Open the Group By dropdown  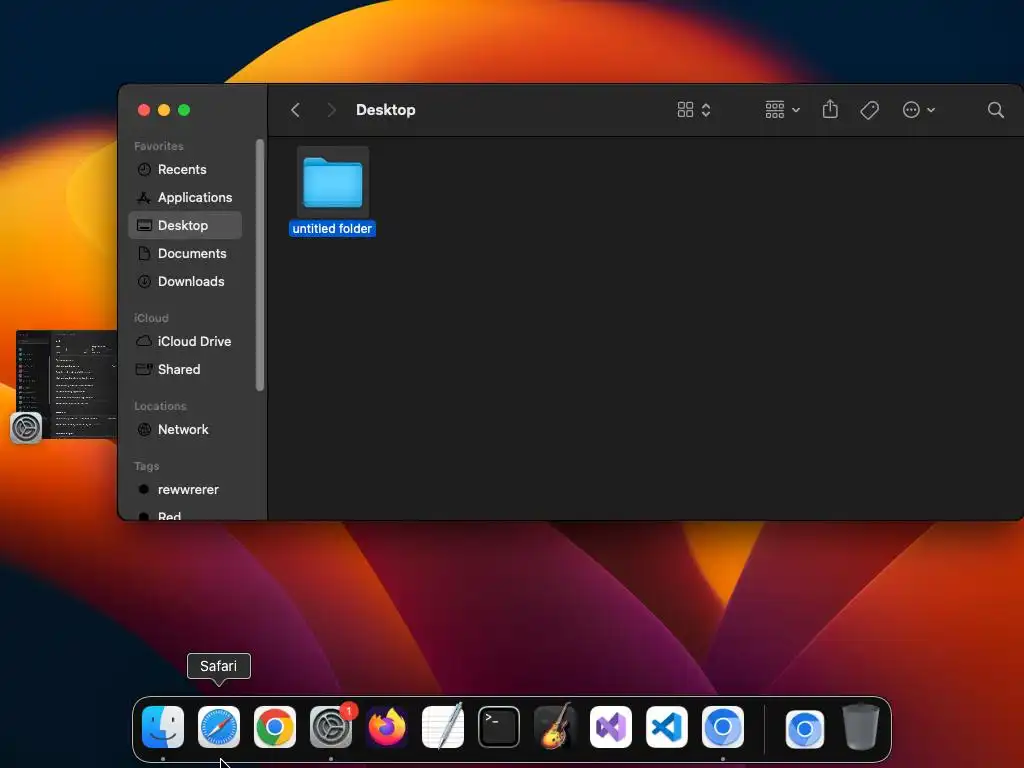click(x=782, y=110)
